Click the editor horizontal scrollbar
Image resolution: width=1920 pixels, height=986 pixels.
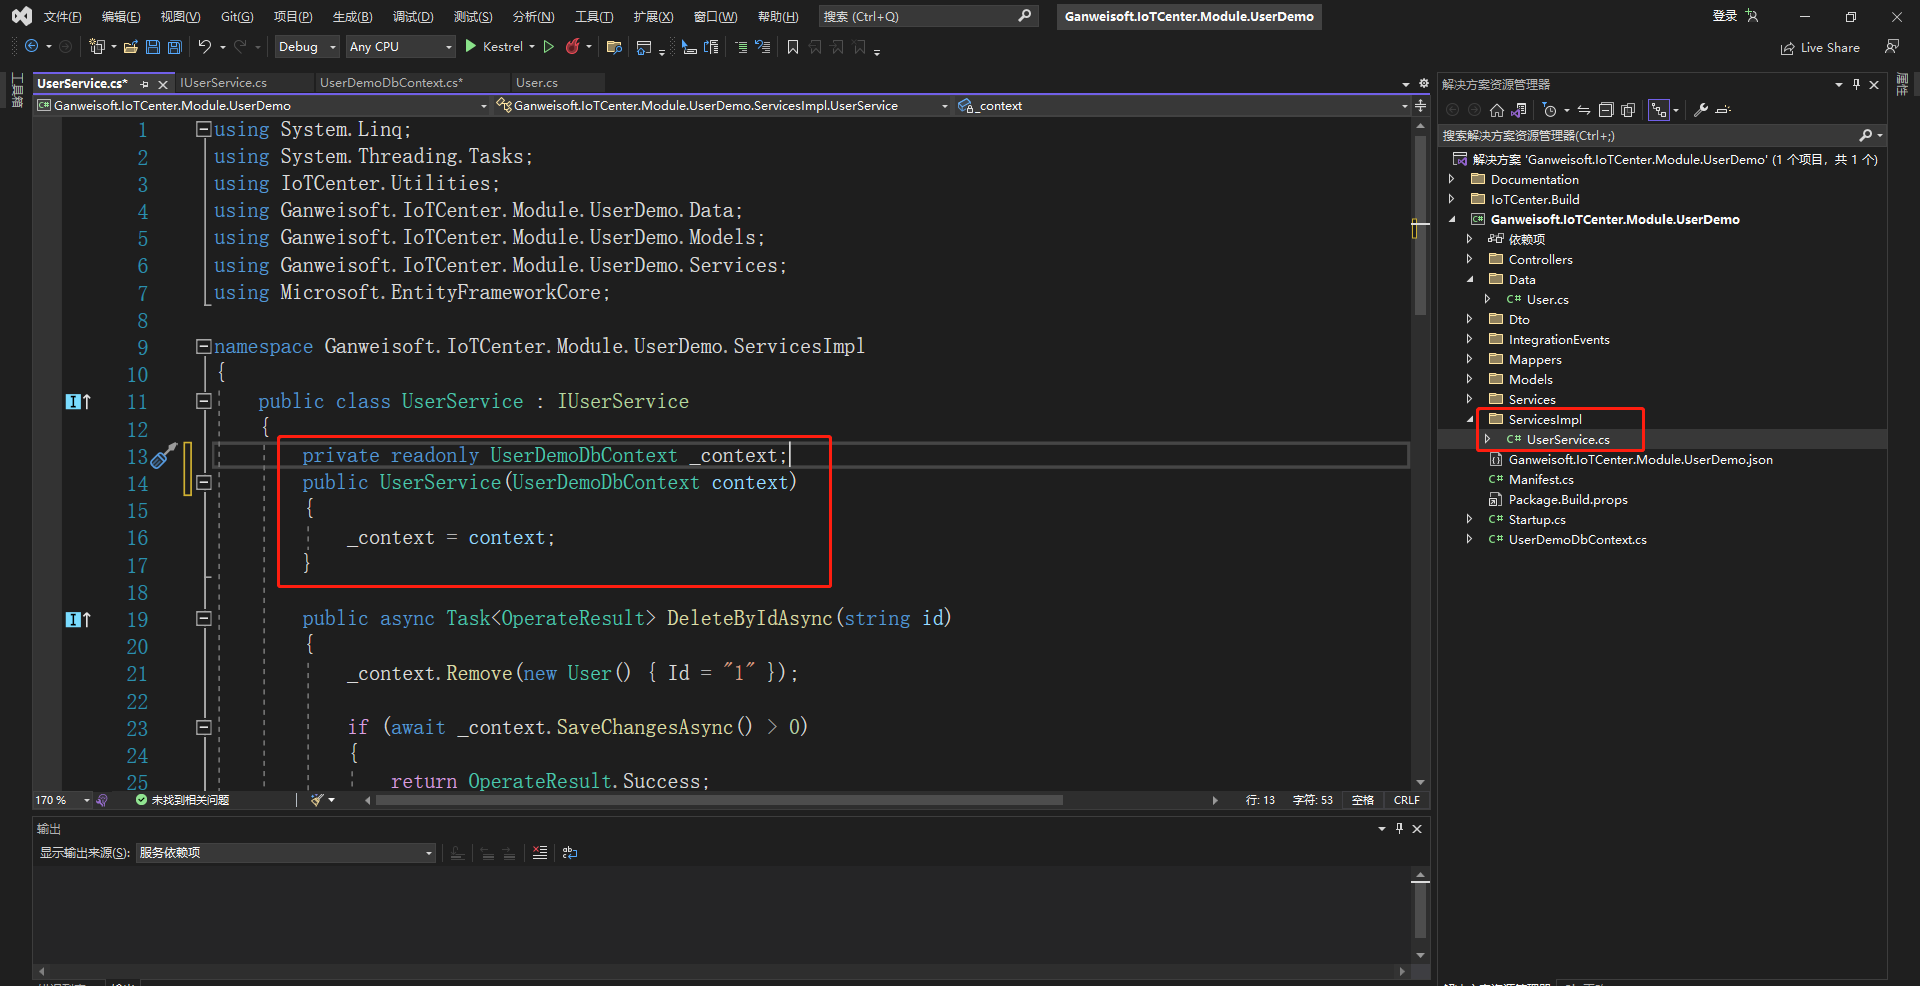pos(720,800)
